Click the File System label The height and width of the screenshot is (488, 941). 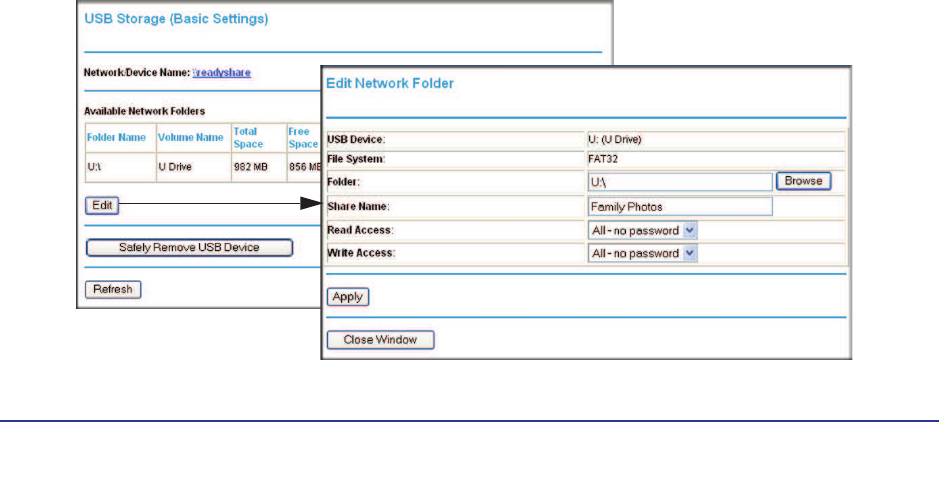(x=356, y=159)
